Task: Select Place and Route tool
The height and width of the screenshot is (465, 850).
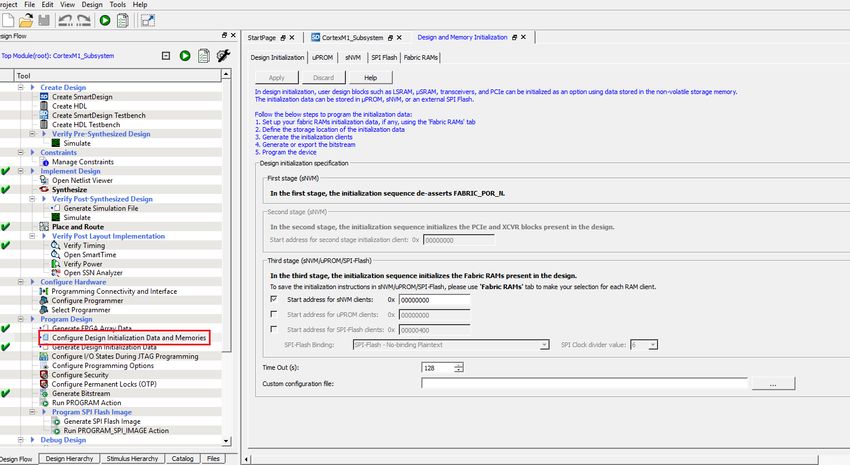Action: pyautogui.click(x=78, y=227)
